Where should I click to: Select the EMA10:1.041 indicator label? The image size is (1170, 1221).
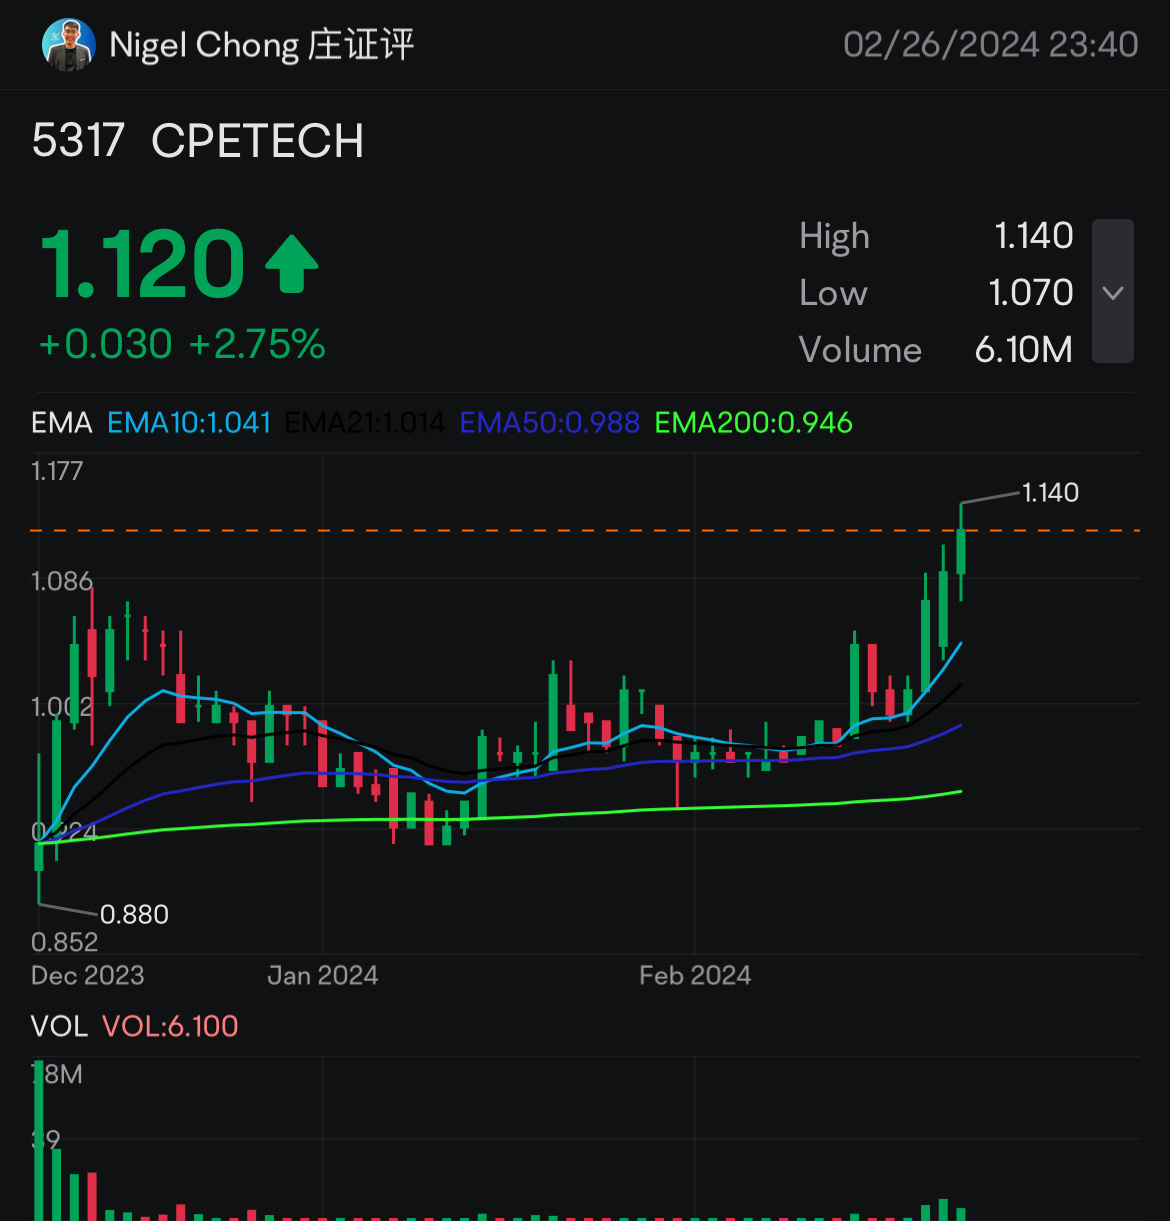tap(189, 423)
